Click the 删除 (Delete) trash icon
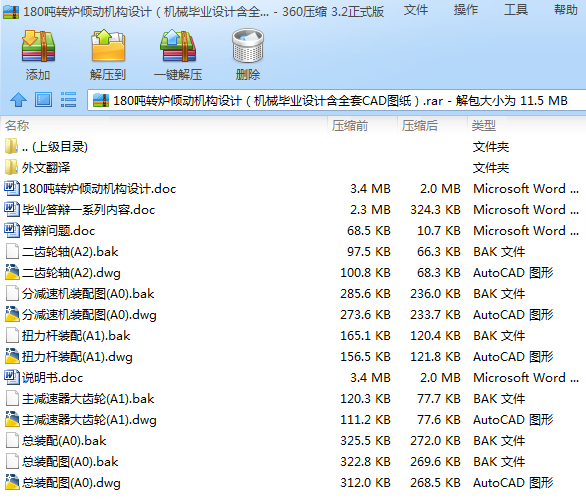This screenshot has height=502, width=586. pyautogui.click(x=248, y=46)
